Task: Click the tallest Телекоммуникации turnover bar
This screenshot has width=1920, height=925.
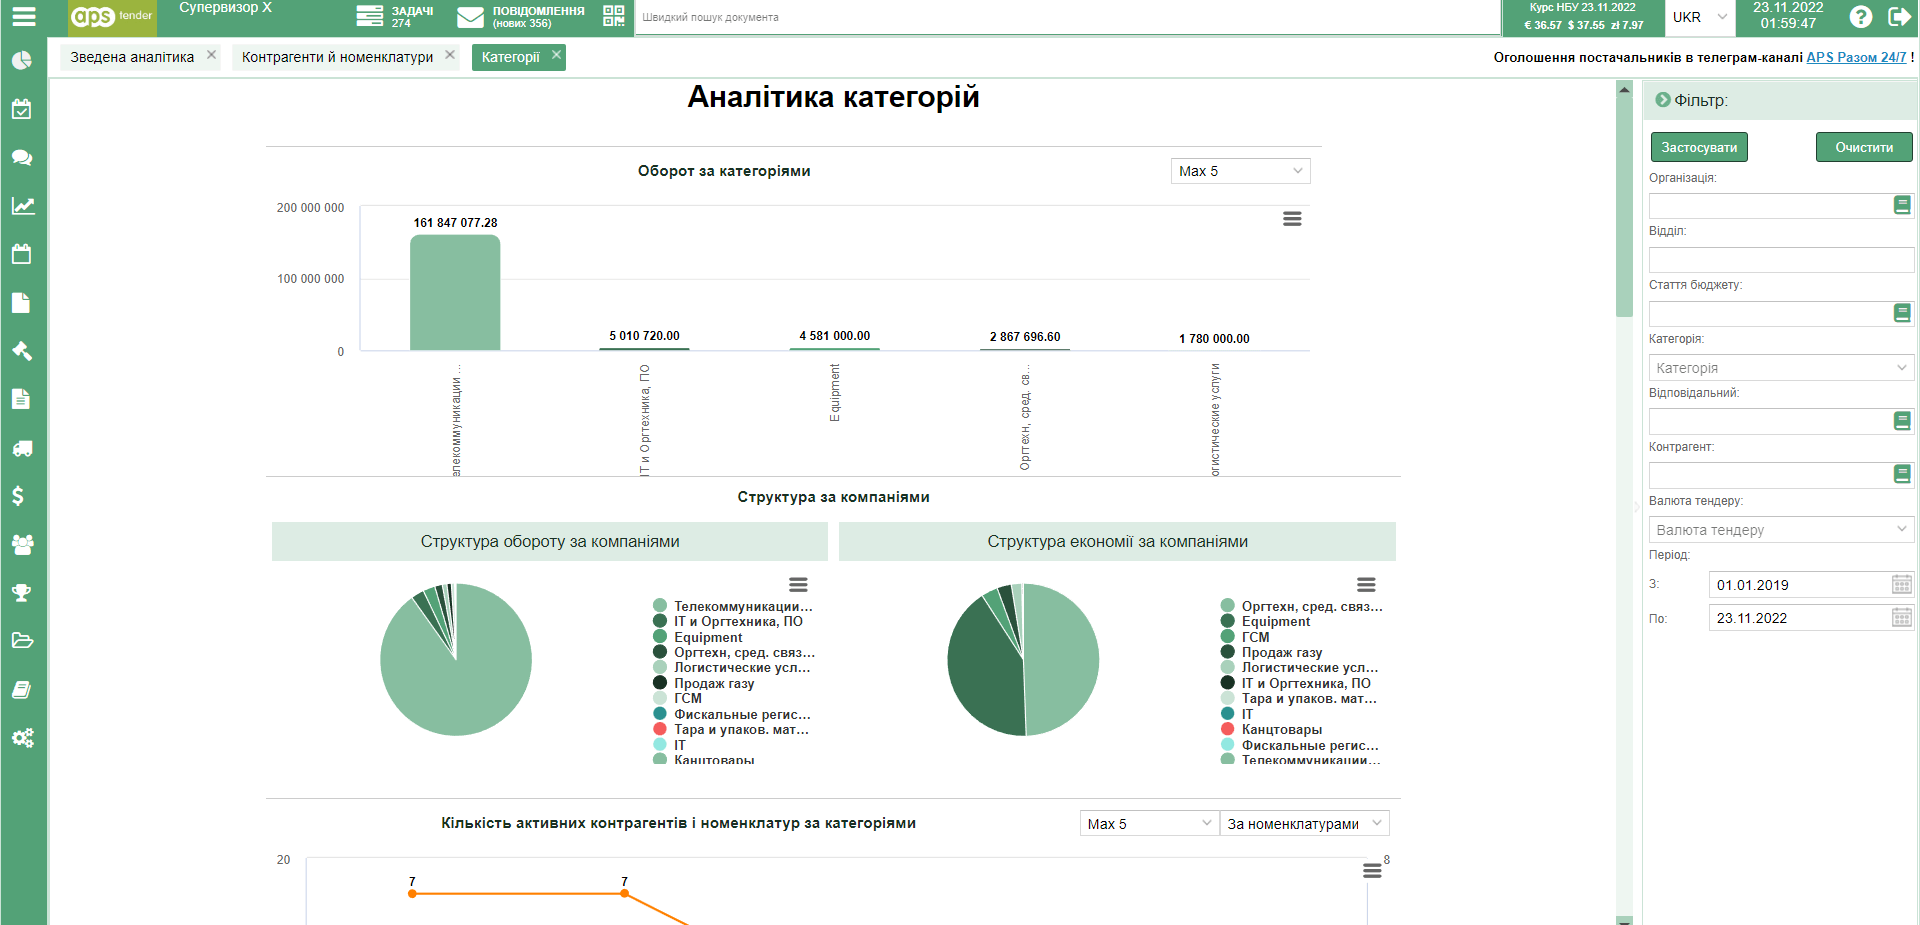Action: [455, 293]
